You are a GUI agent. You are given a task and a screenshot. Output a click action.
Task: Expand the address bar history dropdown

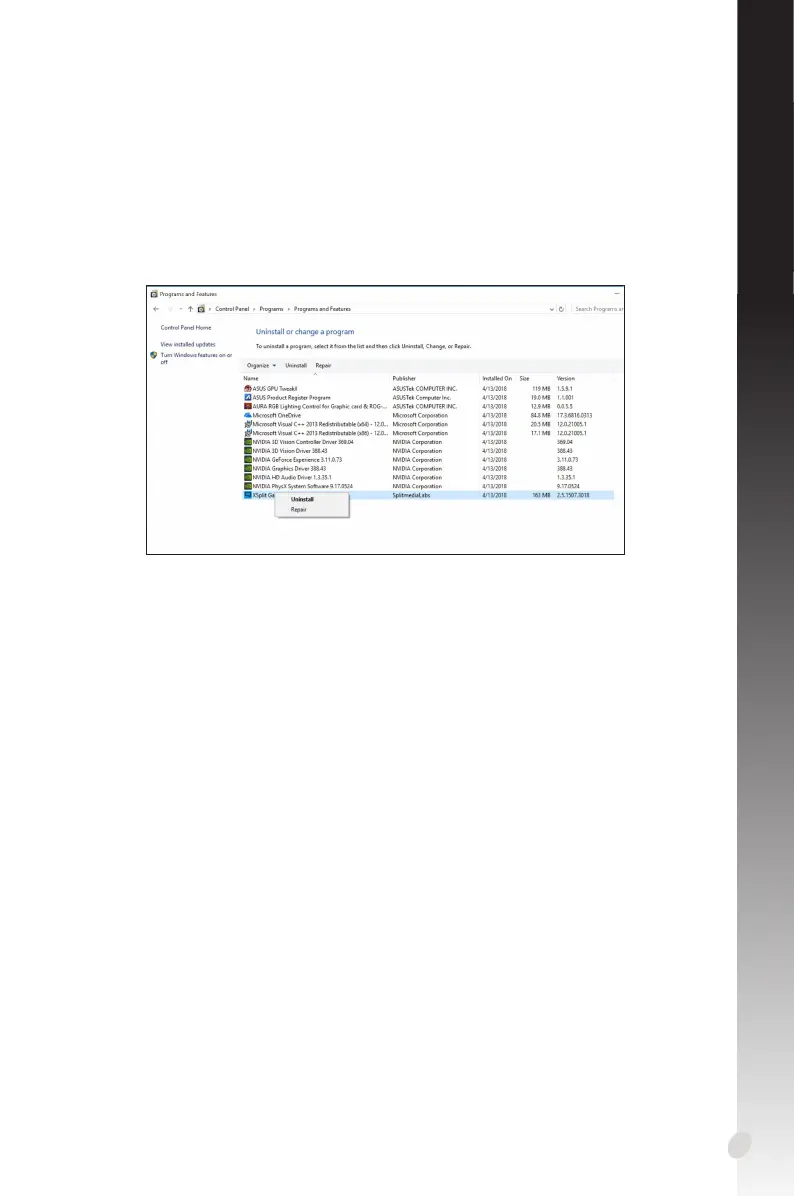(x=551, y=309)
